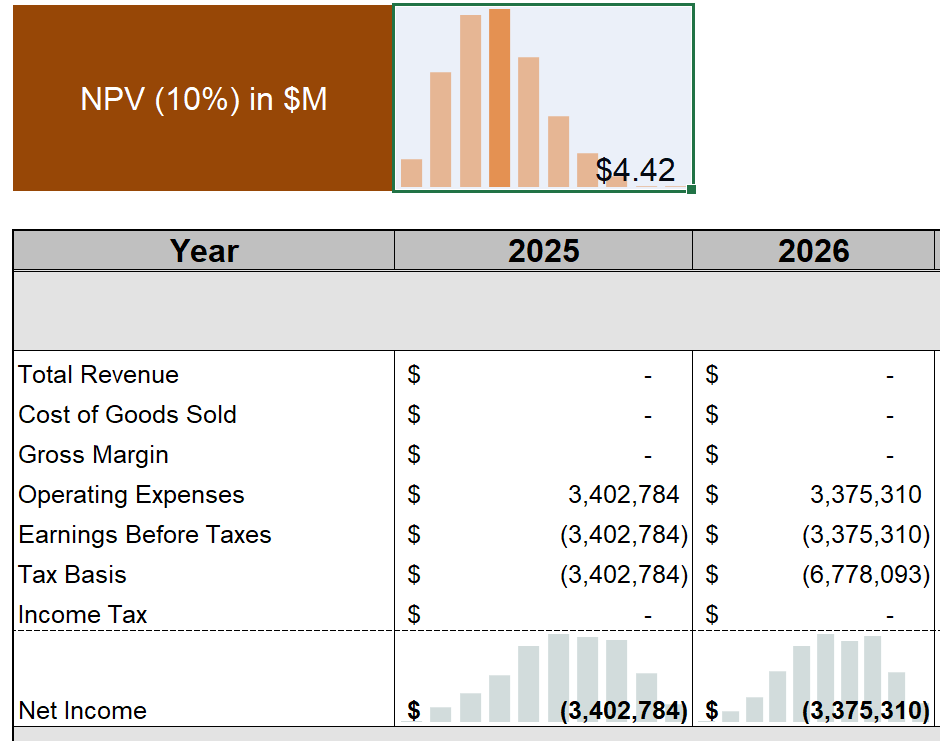Click the Gross Margin row label
The width and height of the screenshot is (940, 741).
click(93, 455)
